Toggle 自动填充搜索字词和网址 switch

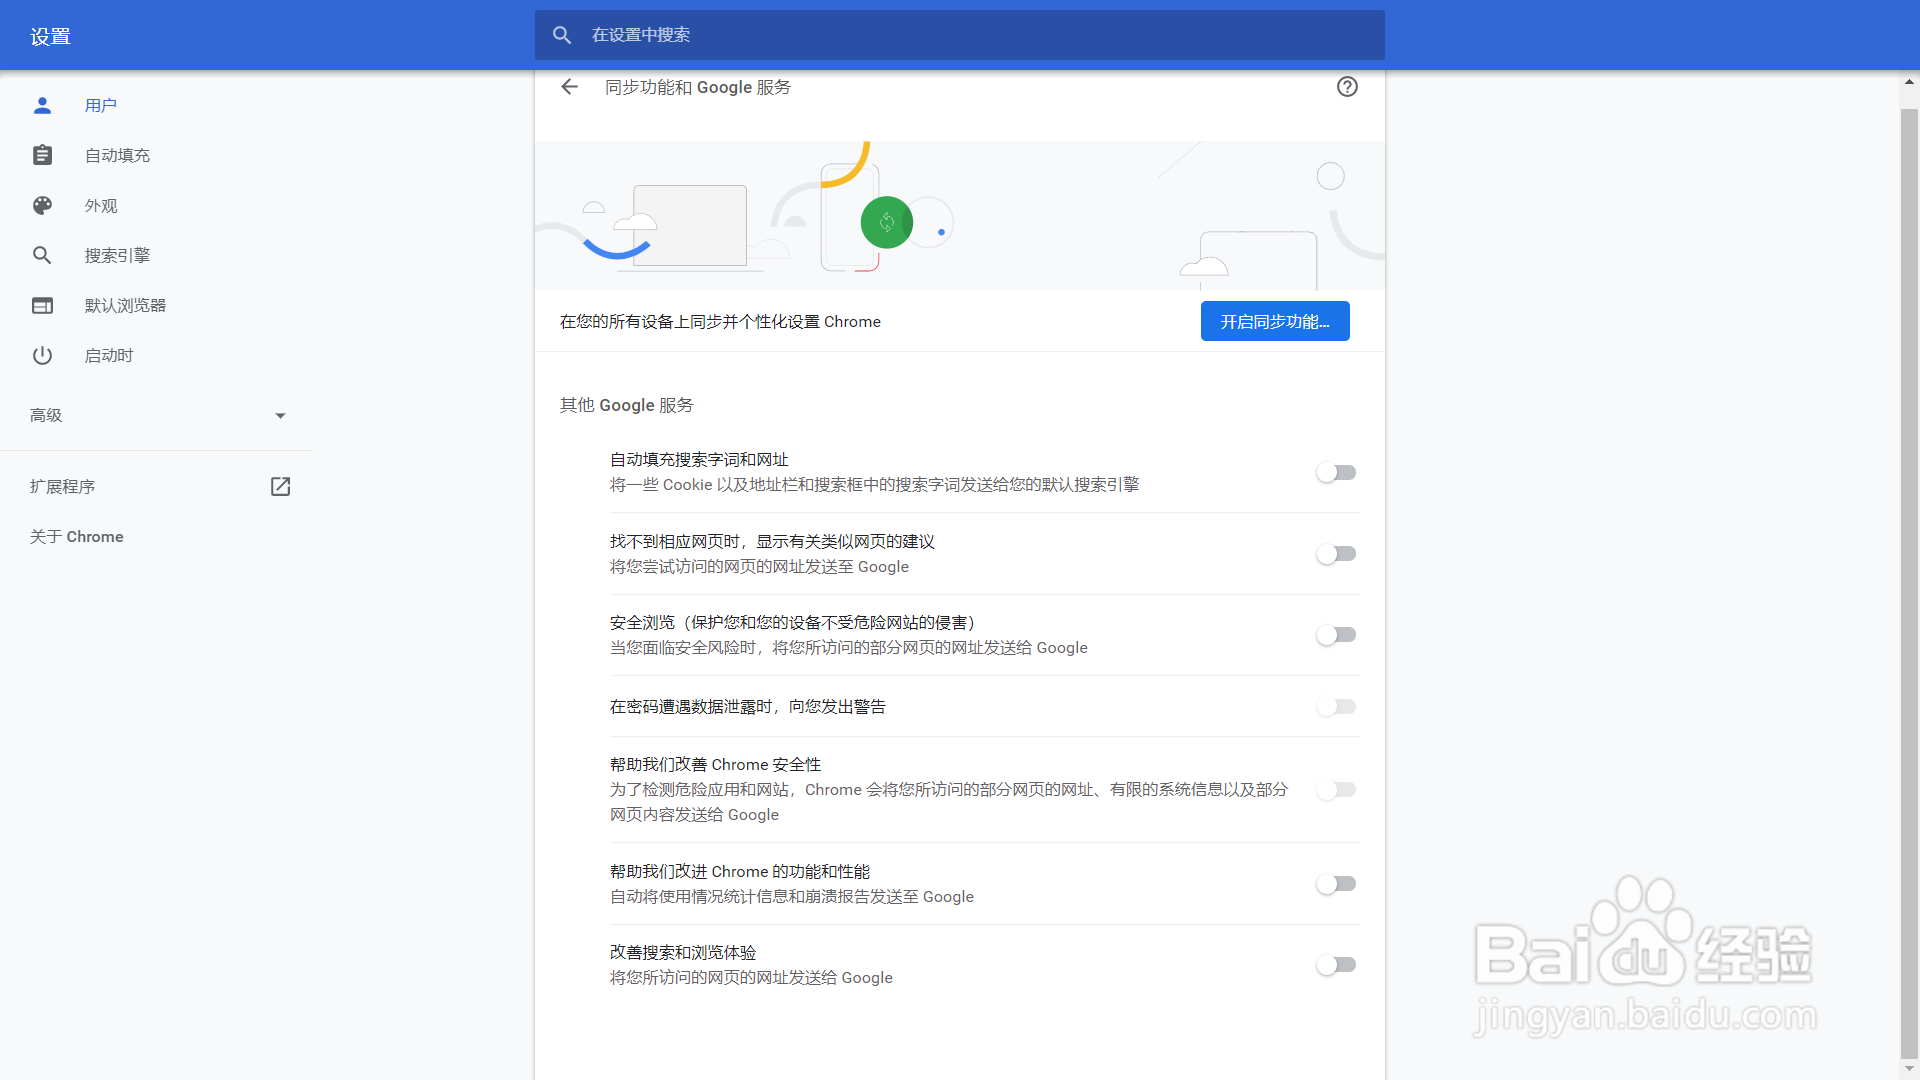click(1336, 472)
